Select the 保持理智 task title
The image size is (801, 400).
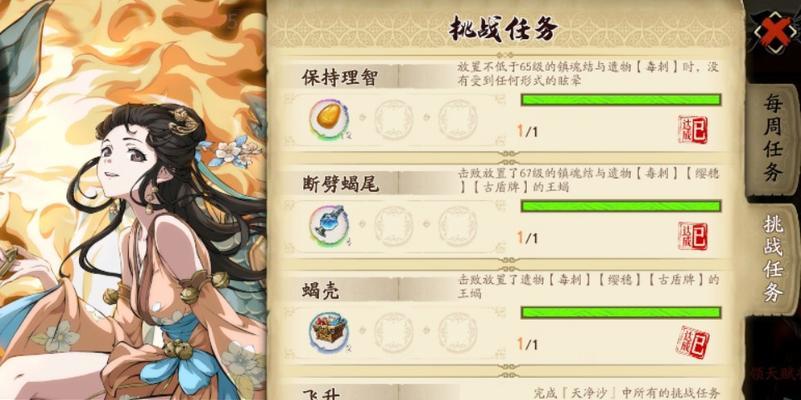(x=340, y=78)
